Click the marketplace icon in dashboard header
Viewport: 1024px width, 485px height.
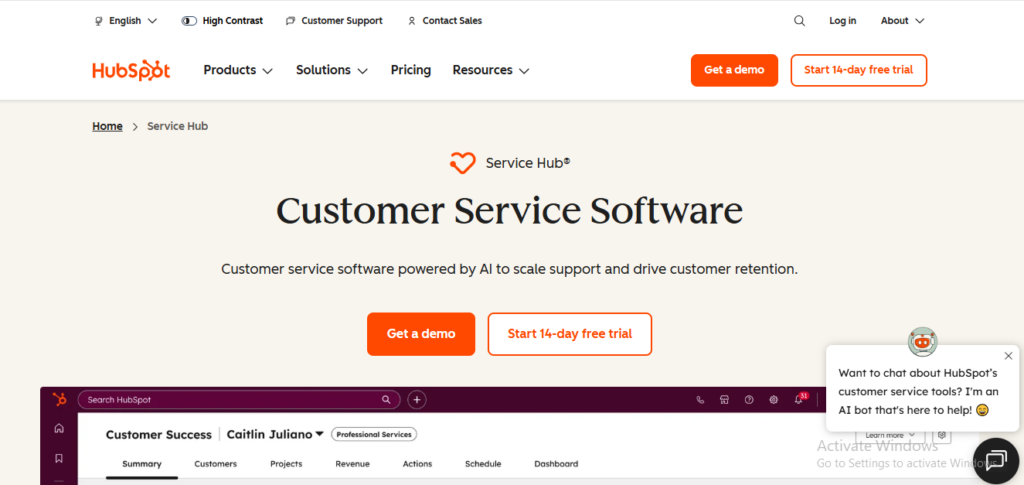724,399
